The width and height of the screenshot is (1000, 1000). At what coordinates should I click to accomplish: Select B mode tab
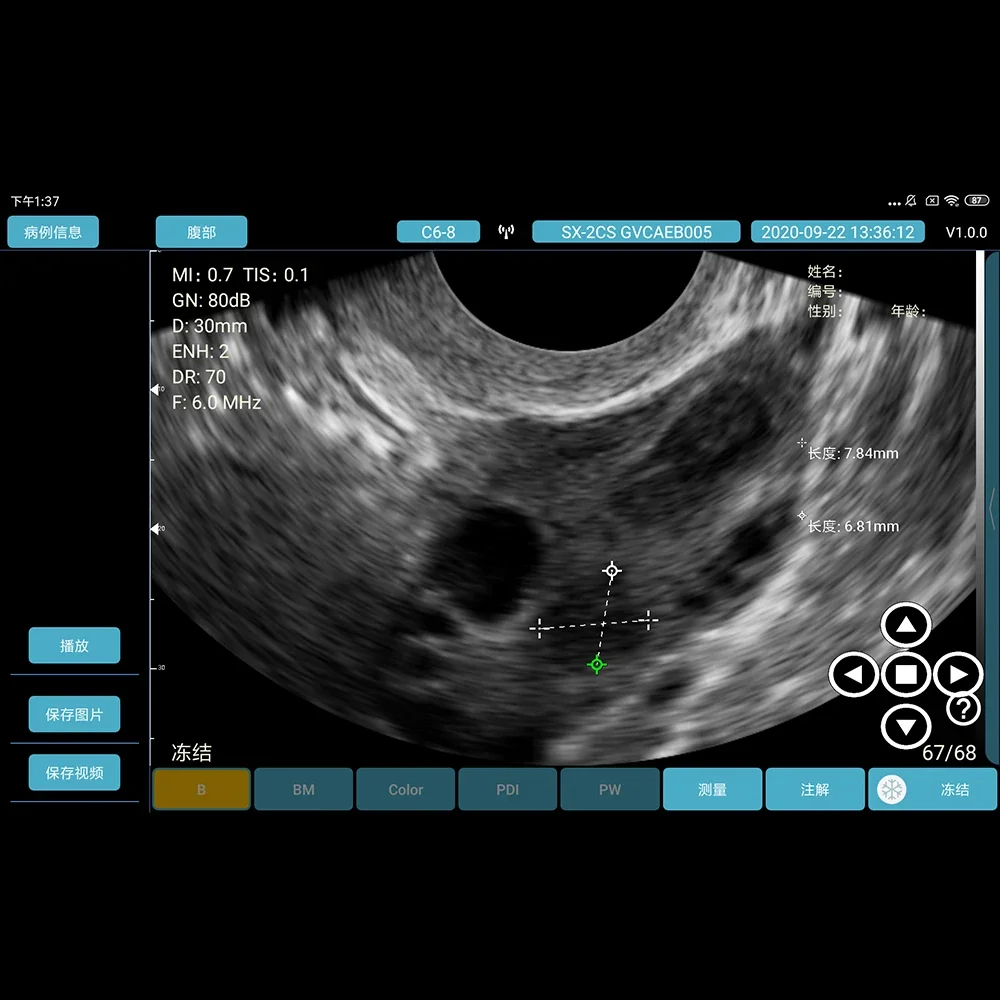pyautogui.click(x=202, y=790)
